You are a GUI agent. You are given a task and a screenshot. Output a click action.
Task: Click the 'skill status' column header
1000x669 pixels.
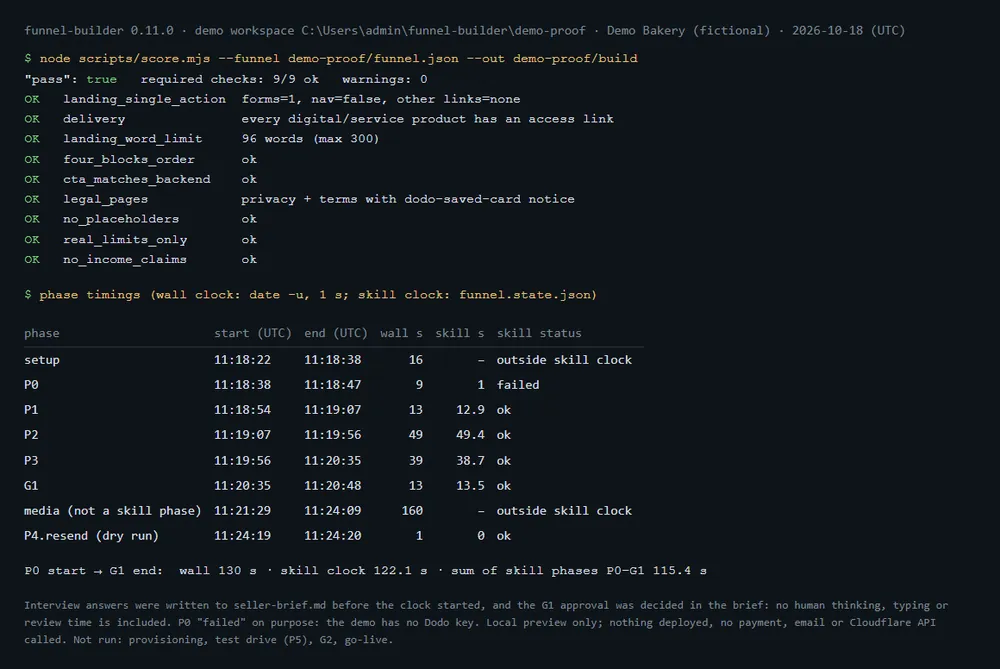pyautogui.click(x=539, y=333)
